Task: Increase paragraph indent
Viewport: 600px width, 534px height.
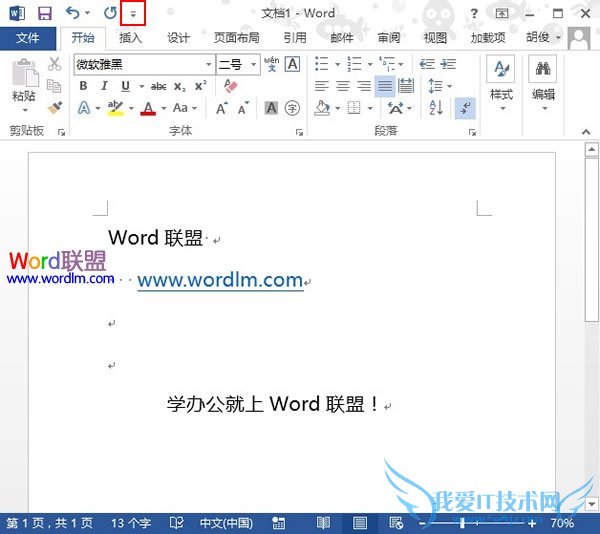Action: pos(448,64)
